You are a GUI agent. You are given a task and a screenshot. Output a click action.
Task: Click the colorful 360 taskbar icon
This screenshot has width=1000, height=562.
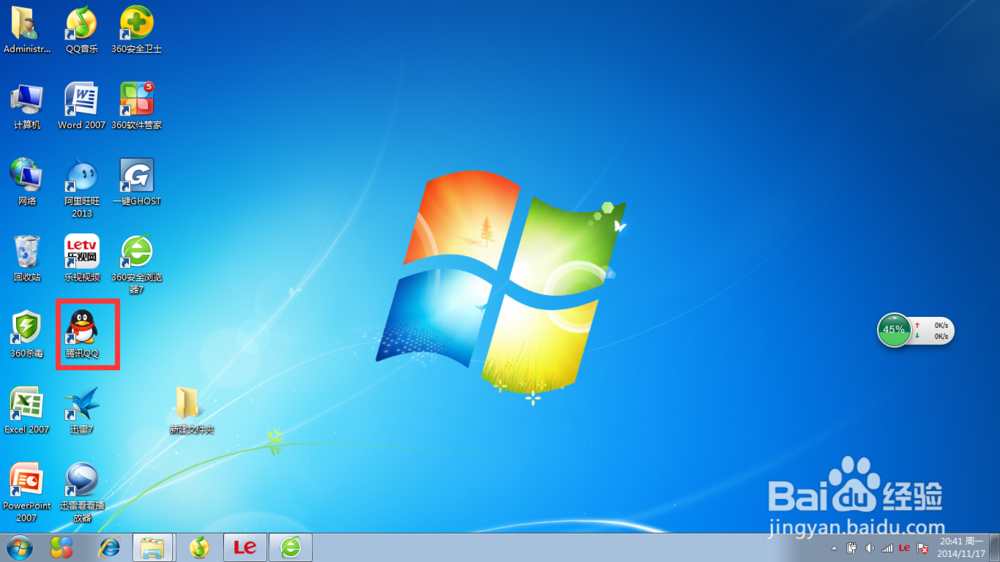tap(61, 548)
